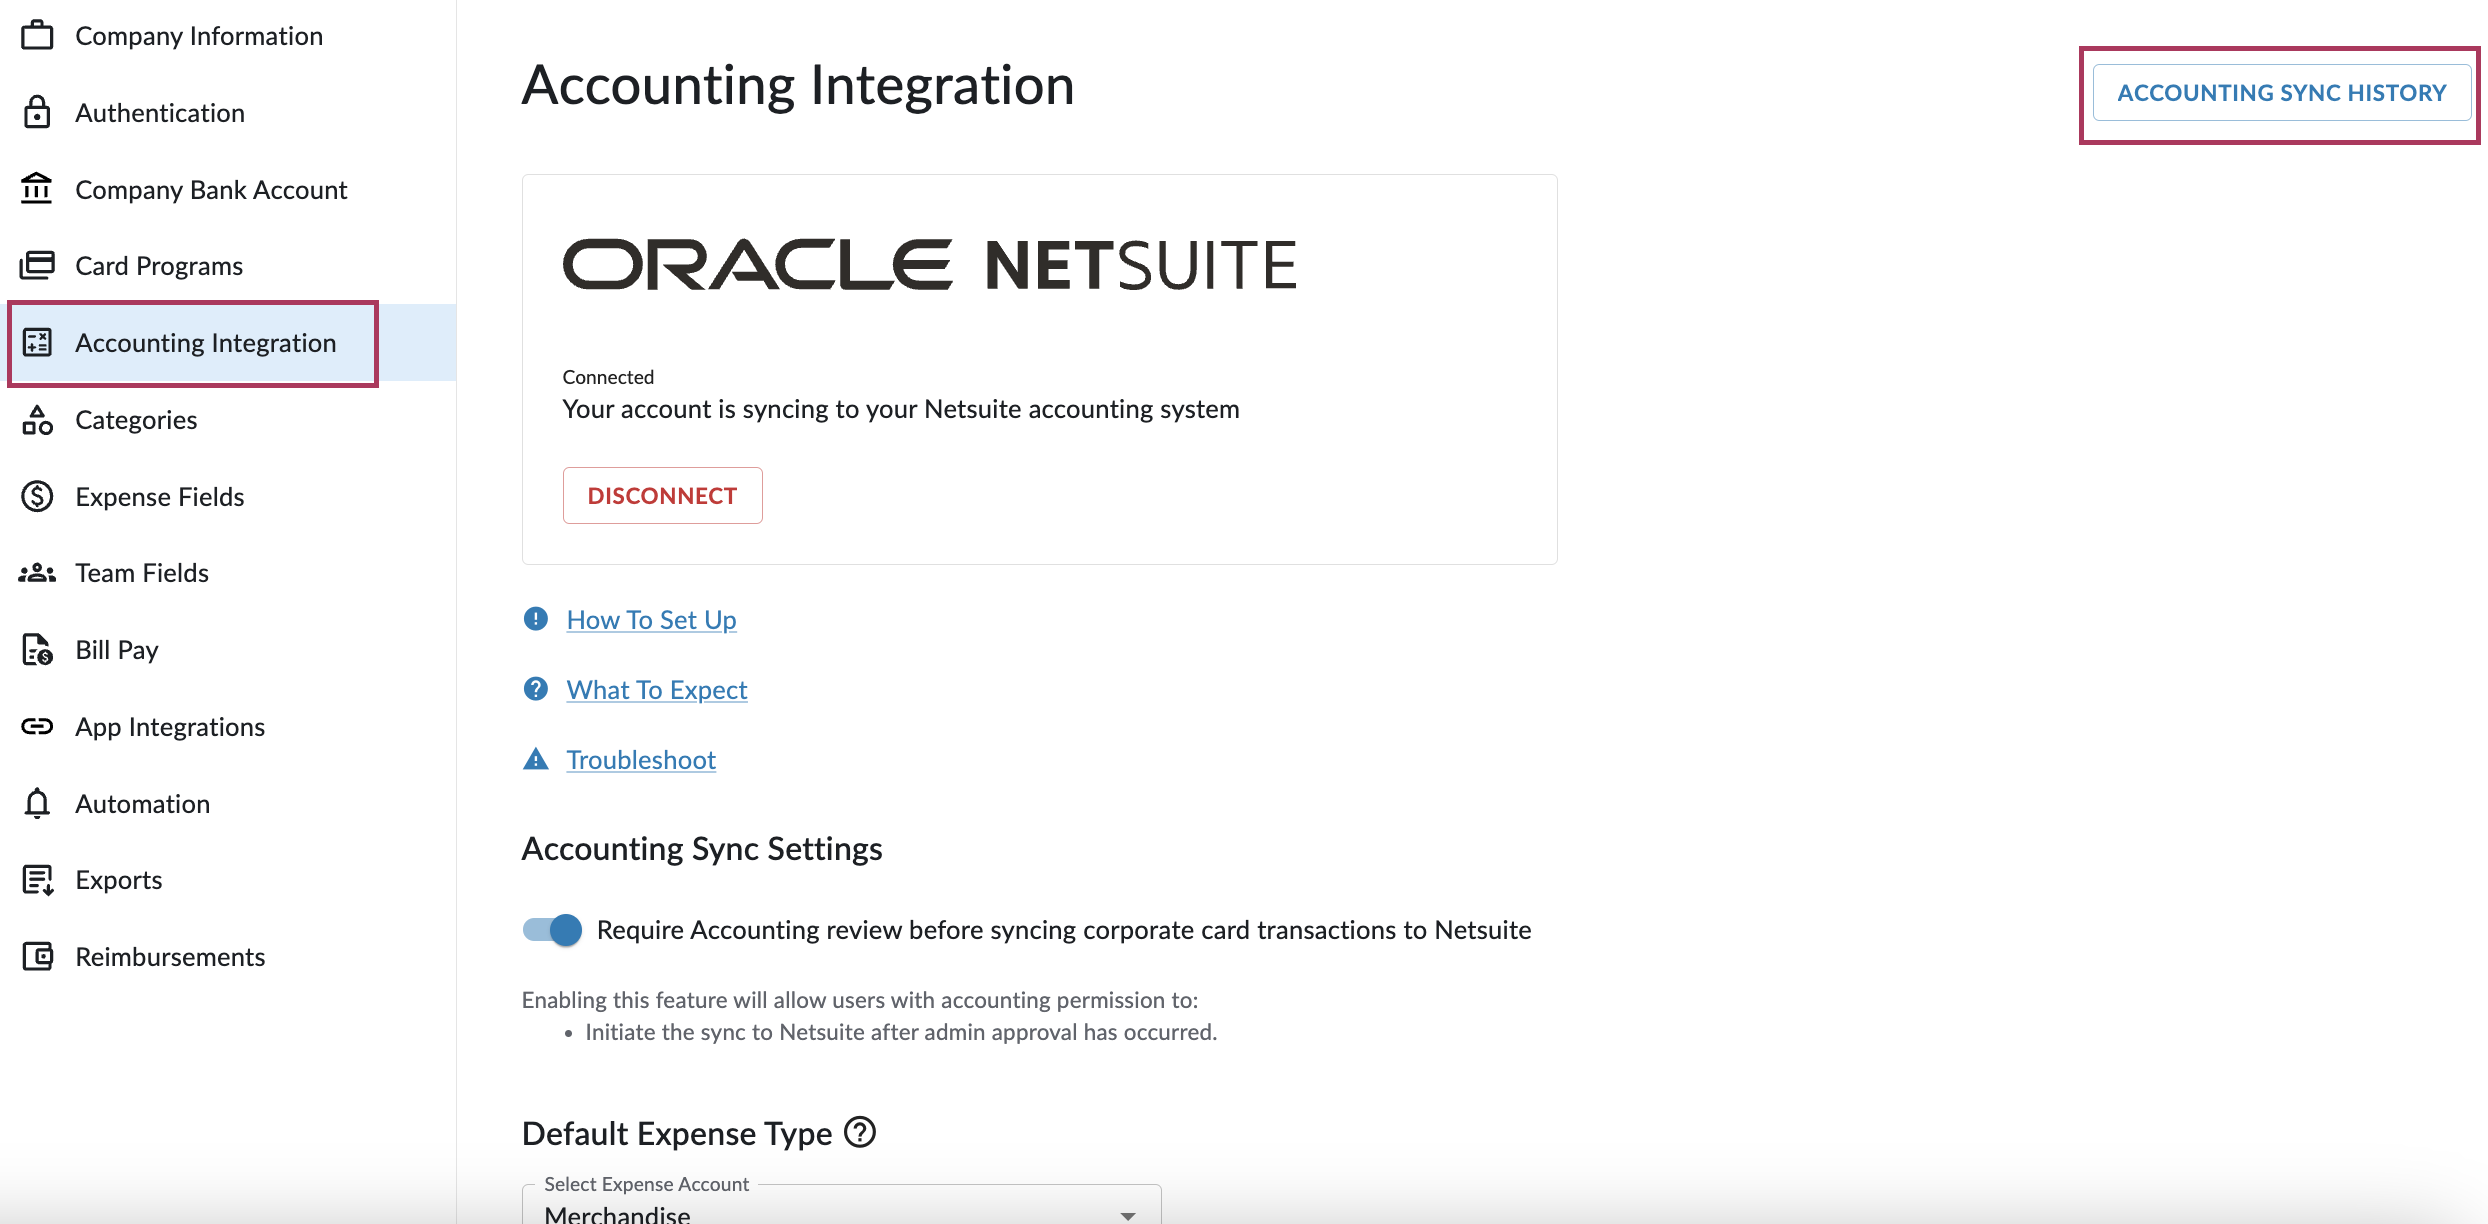Click the question icon beside What To Expect

pos(536,689)
